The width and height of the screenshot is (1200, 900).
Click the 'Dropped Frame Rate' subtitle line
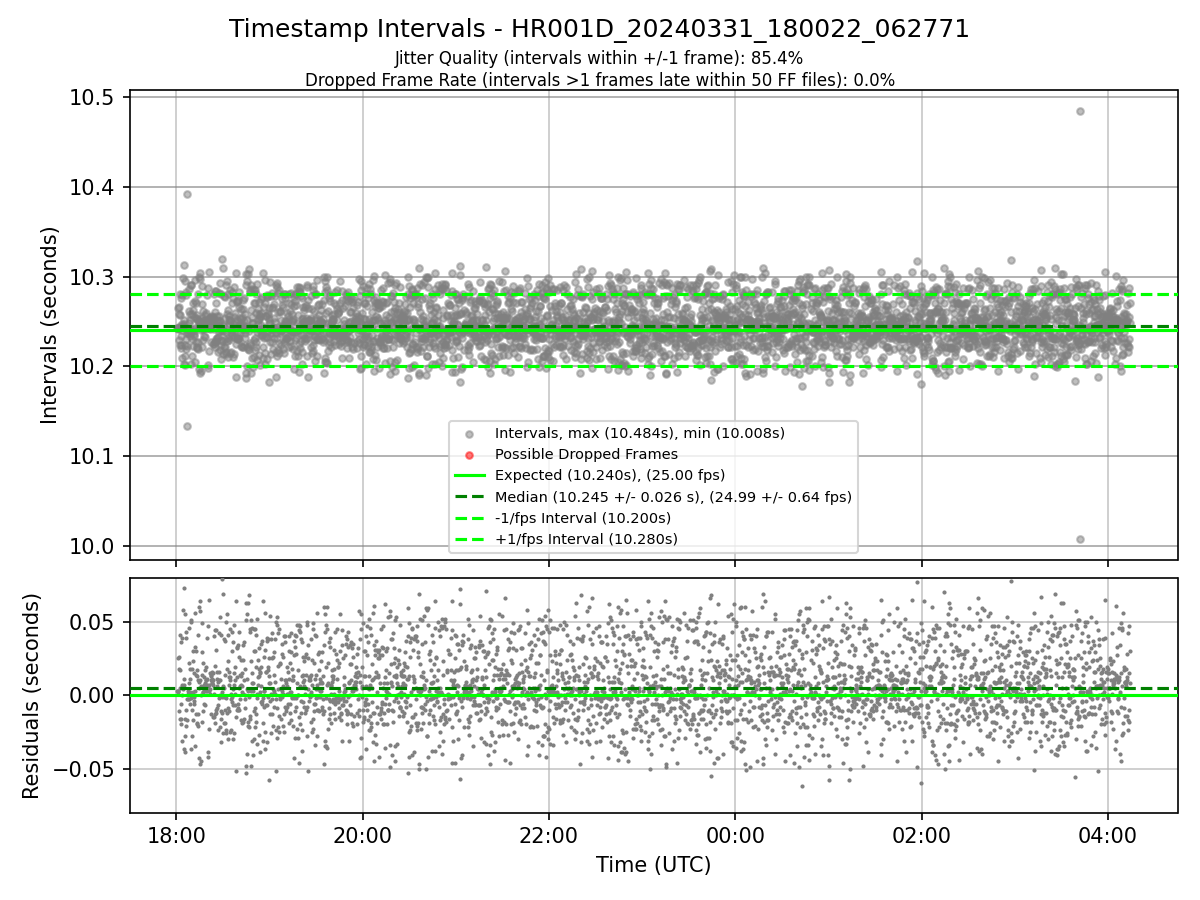coord(599,80)
